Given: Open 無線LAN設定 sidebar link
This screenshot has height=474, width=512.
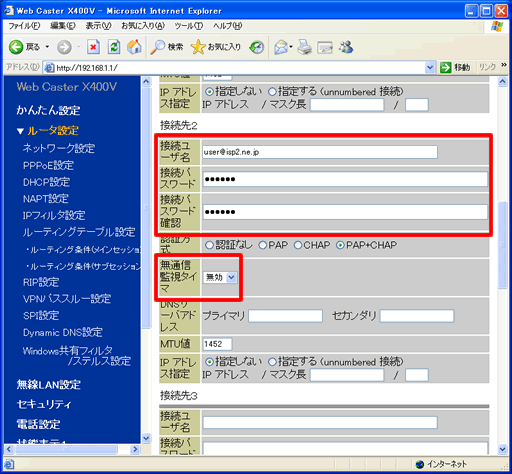Looking at the screenshot, I should tap(49, 385).
